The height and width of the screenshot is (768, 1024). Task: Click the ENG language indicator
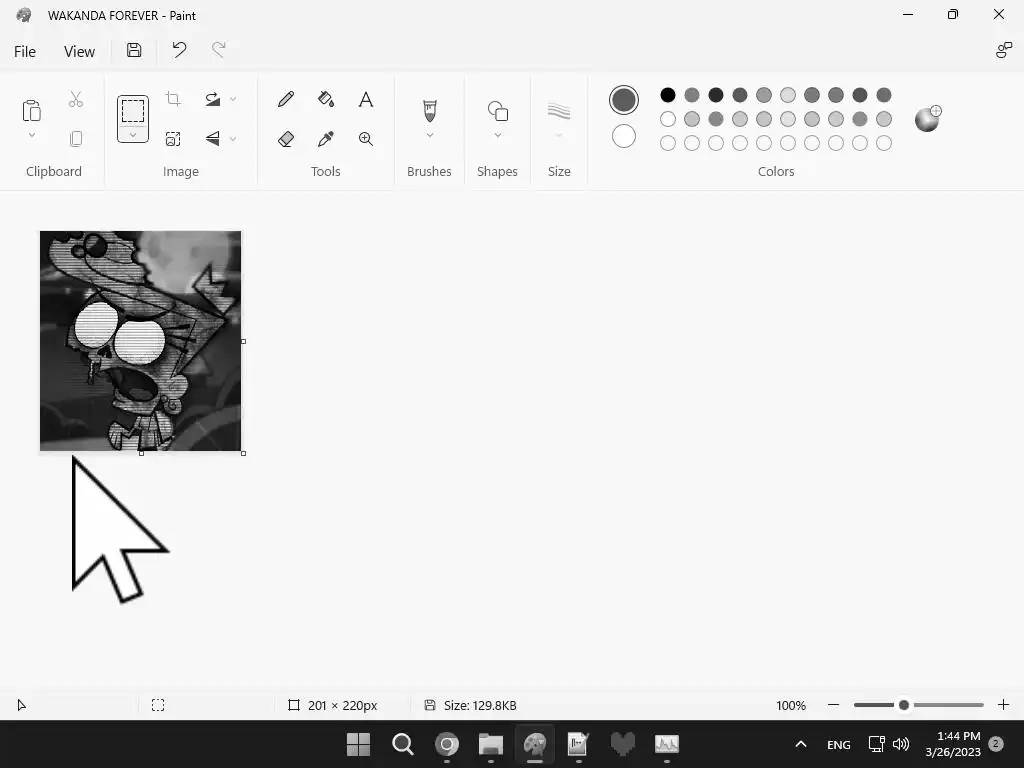tap(839, 744)
